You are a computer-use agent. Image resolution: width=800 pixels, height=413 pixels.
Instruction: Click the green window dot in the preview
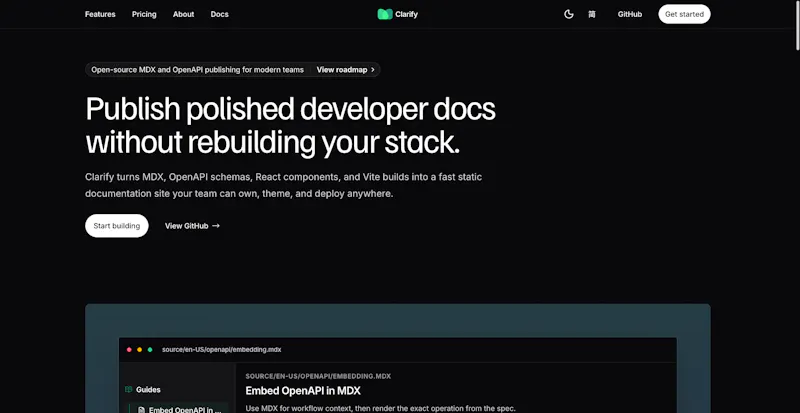tap(150, 350)
